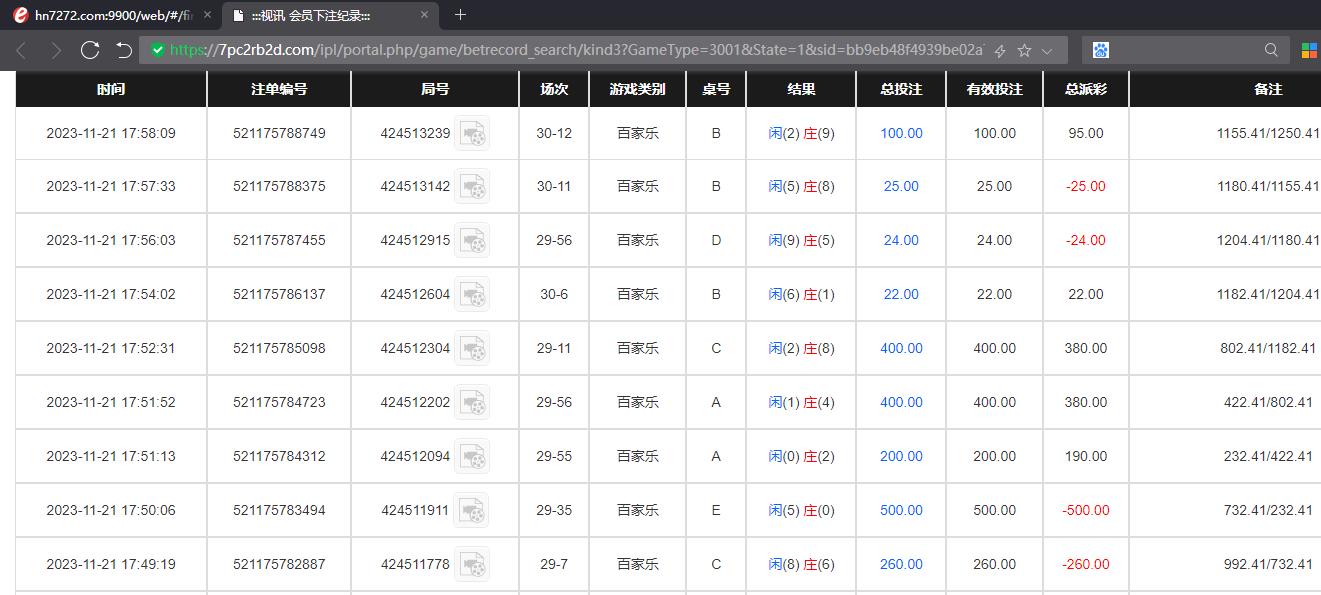Open video replay for round 424512304
The image size is (1321, 595).
[x=472, y=348]
